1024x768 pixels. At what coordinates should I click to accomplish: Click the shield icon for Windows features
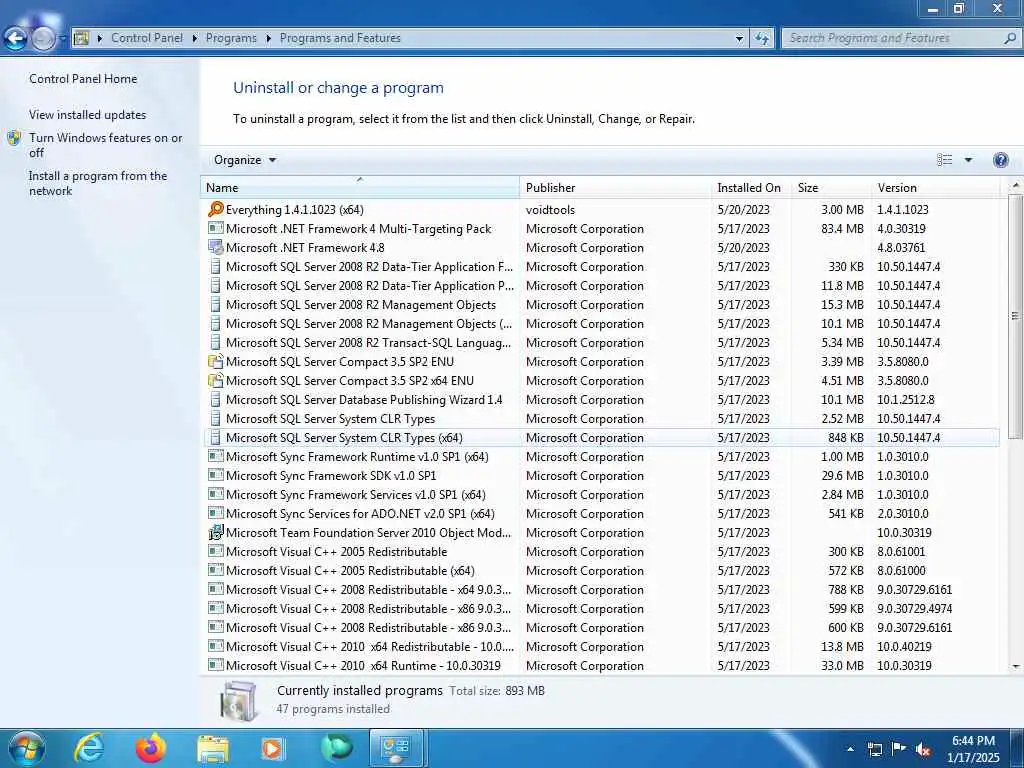click(x=14, y=138)
